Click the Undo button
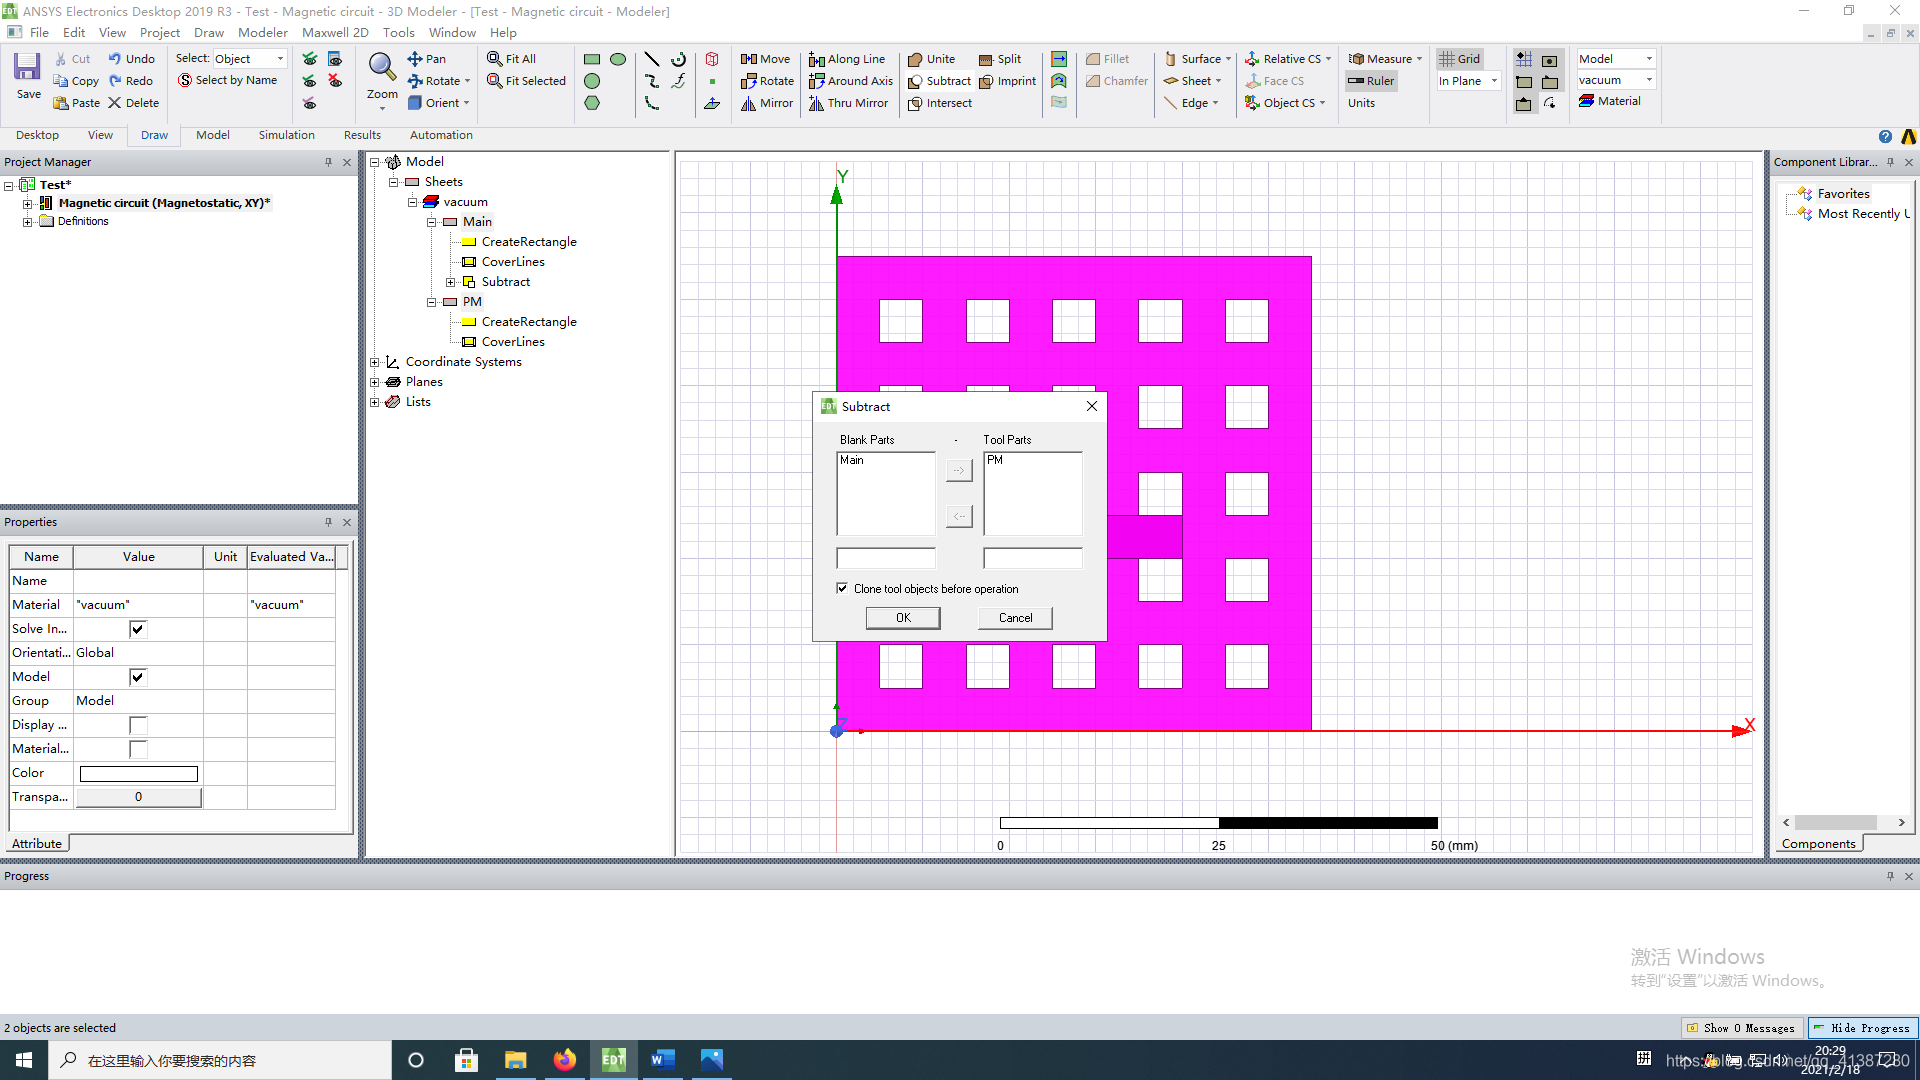 coord(131,59)
